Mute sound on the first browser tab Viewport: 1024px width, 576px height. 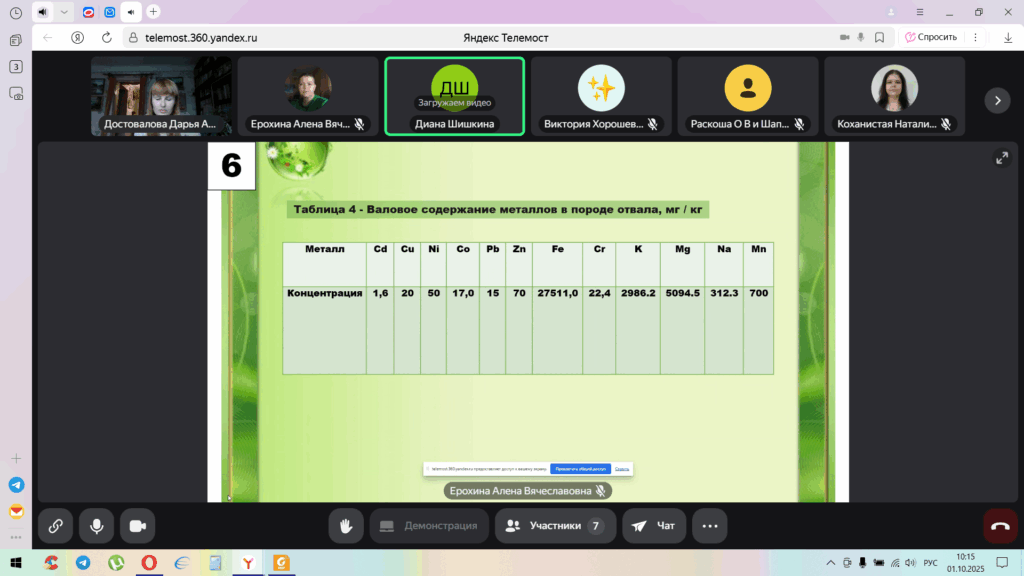[42, 12]
